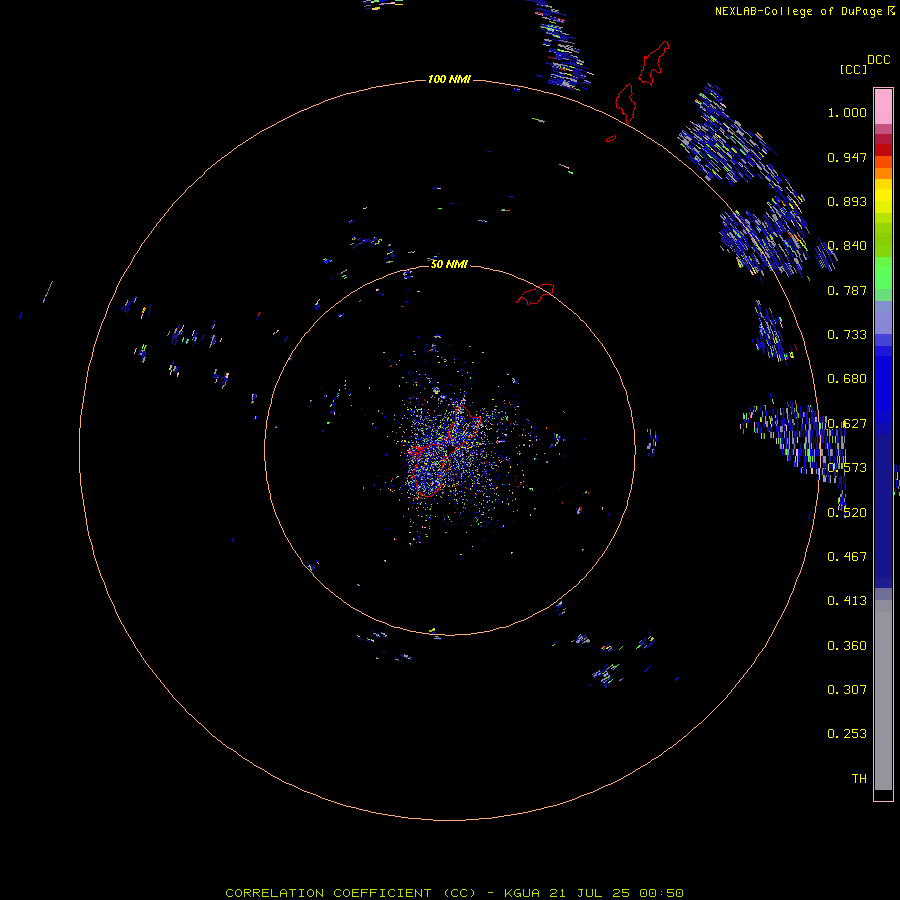Click the 0.253 scale value
The width and height of the screenshot is (900, 900).
847,734
